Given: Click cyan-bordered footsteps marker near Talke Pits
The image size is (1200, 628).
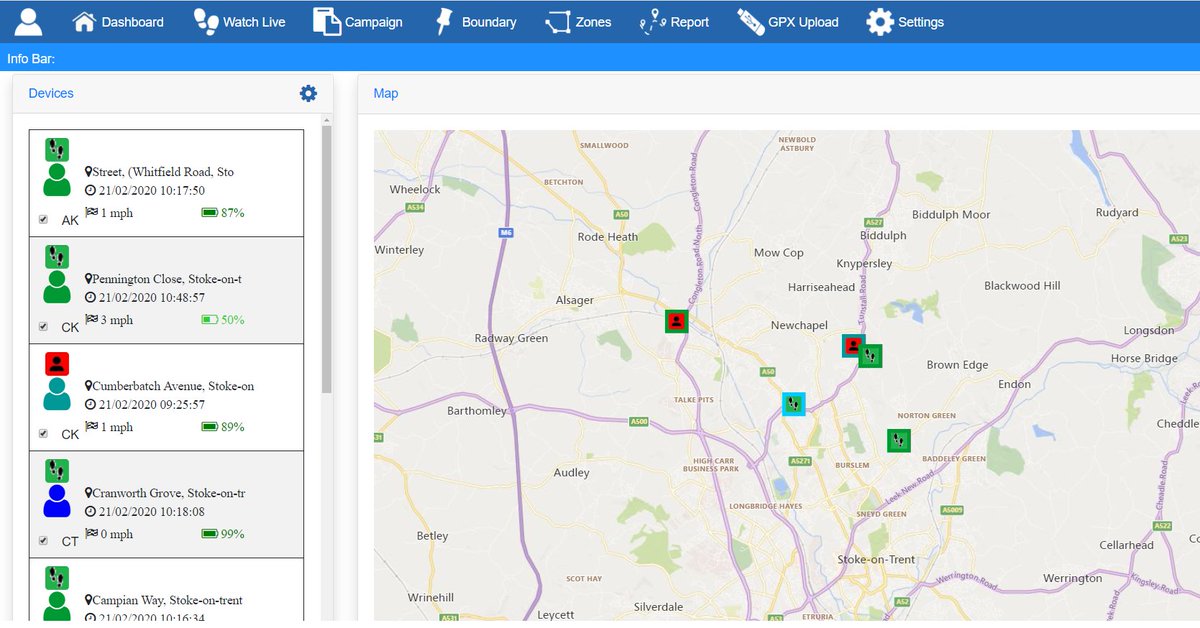Looking at the screenshot, I should (x=793, y=404).
